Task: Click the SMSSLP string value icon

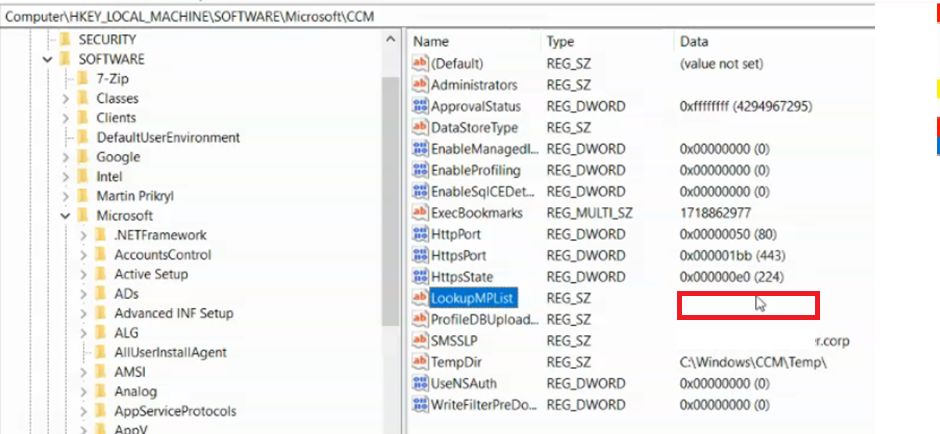Action: (x=420, y=341)
